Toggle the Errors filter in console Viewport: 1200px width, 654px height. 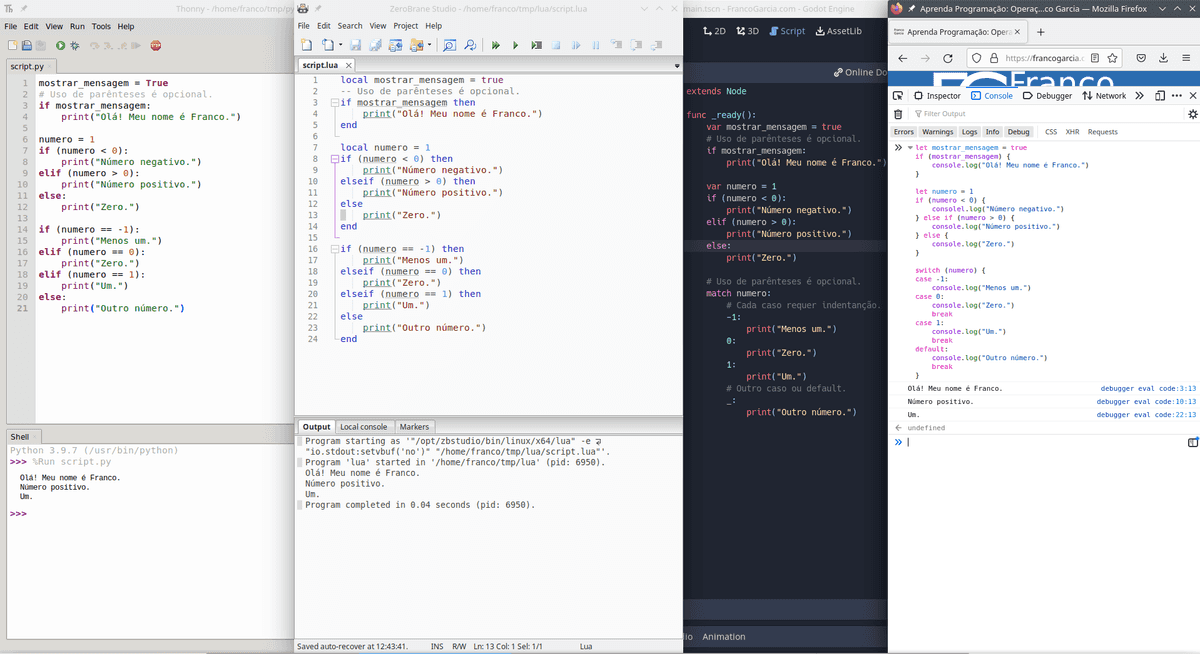[904, 132]
